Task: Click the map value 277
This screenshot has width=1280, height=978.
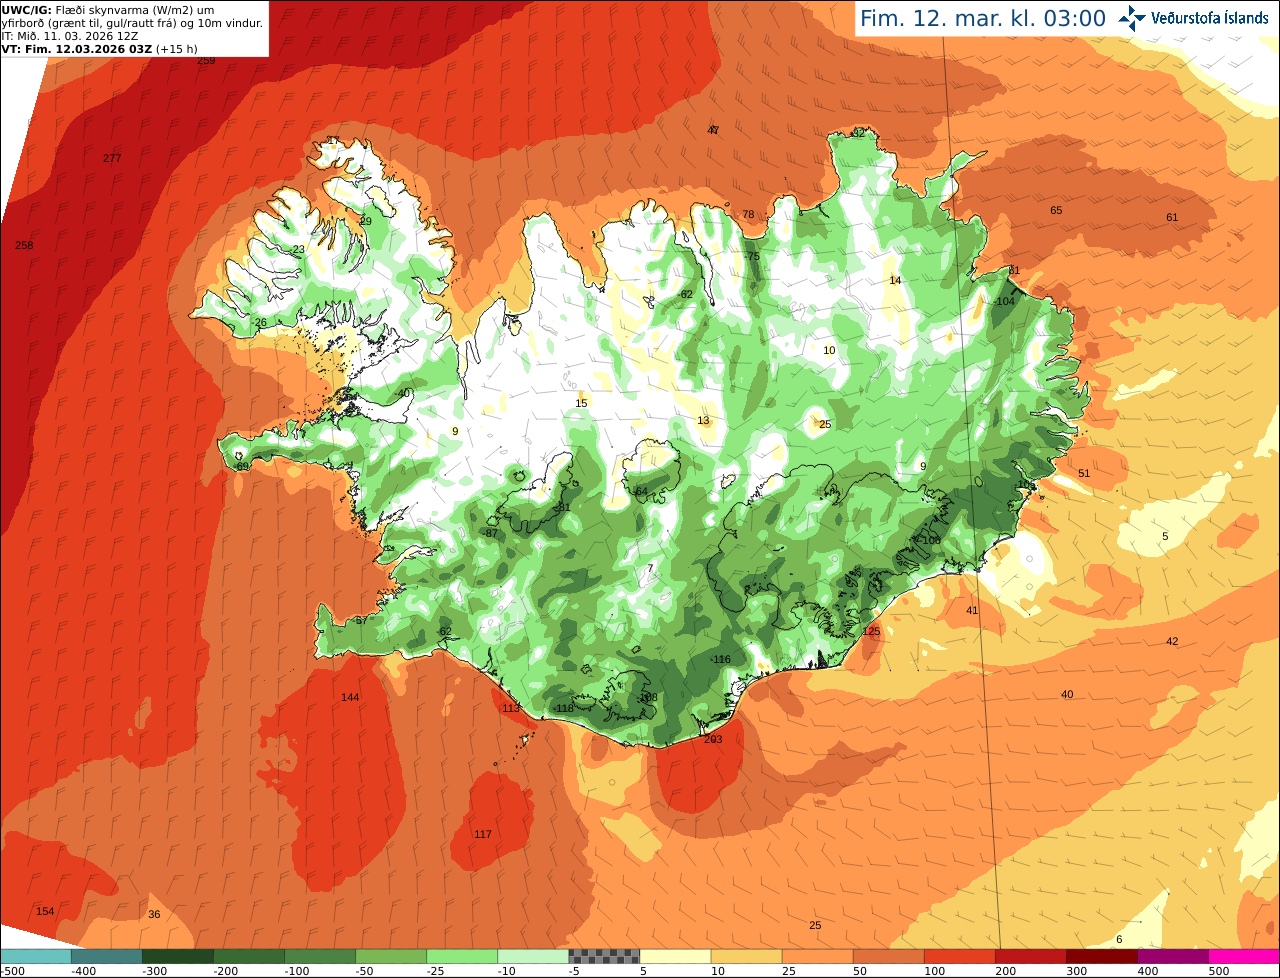Action: [112, 158]
